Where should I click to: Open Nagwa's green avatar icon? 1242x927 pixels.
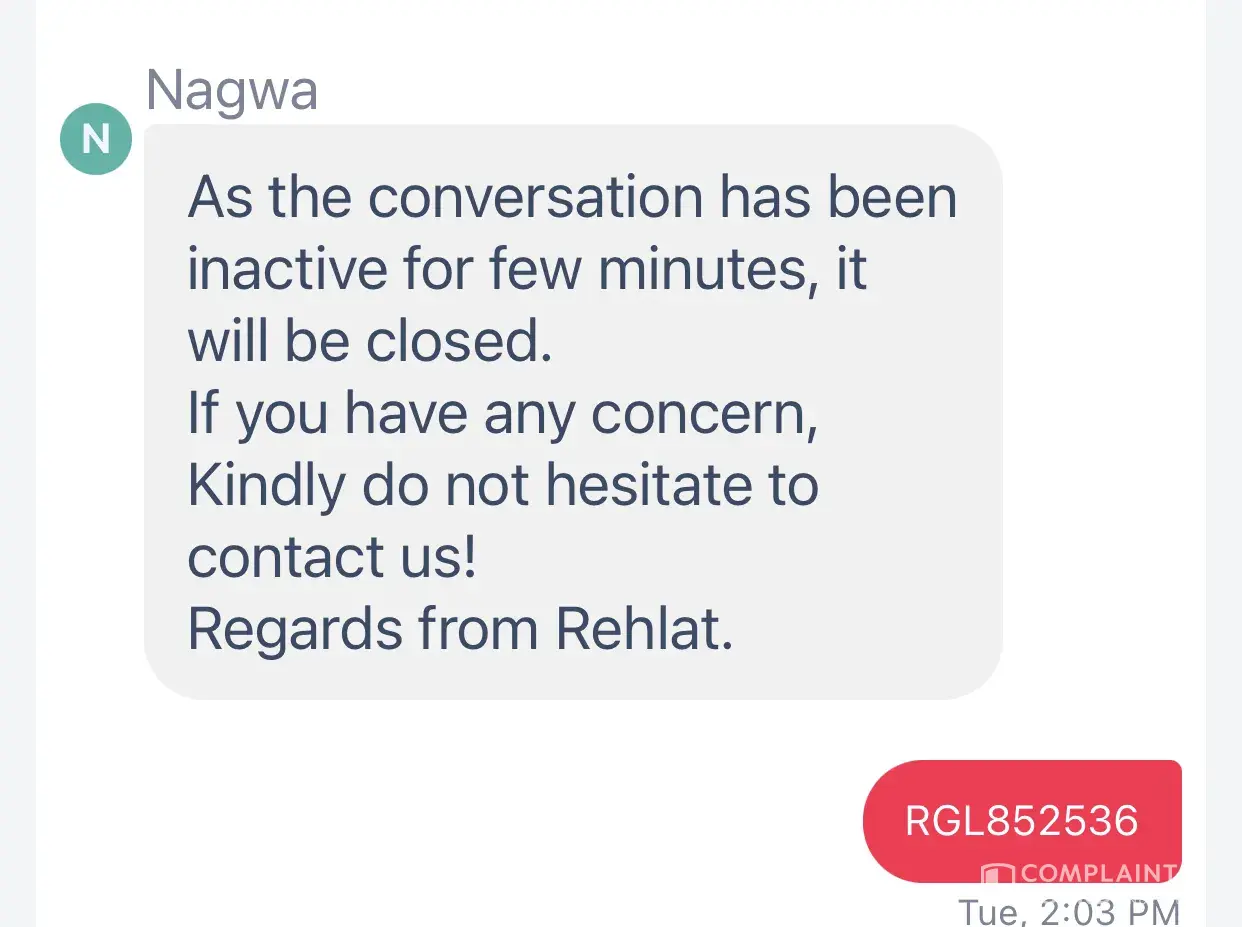(x=96, y=139)
